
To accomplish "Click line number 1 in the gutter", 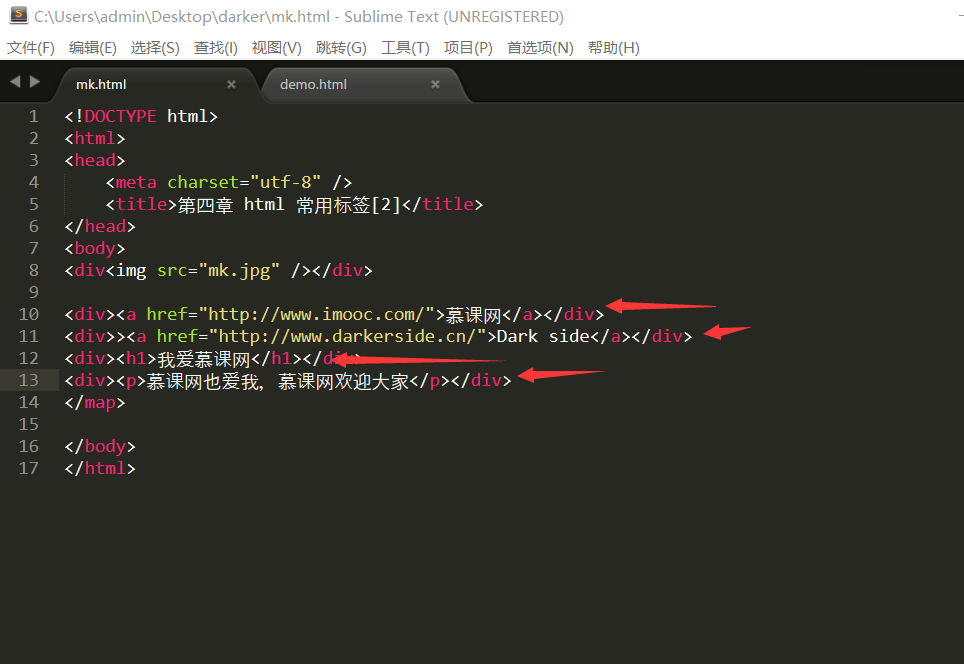I will (34, 116).
